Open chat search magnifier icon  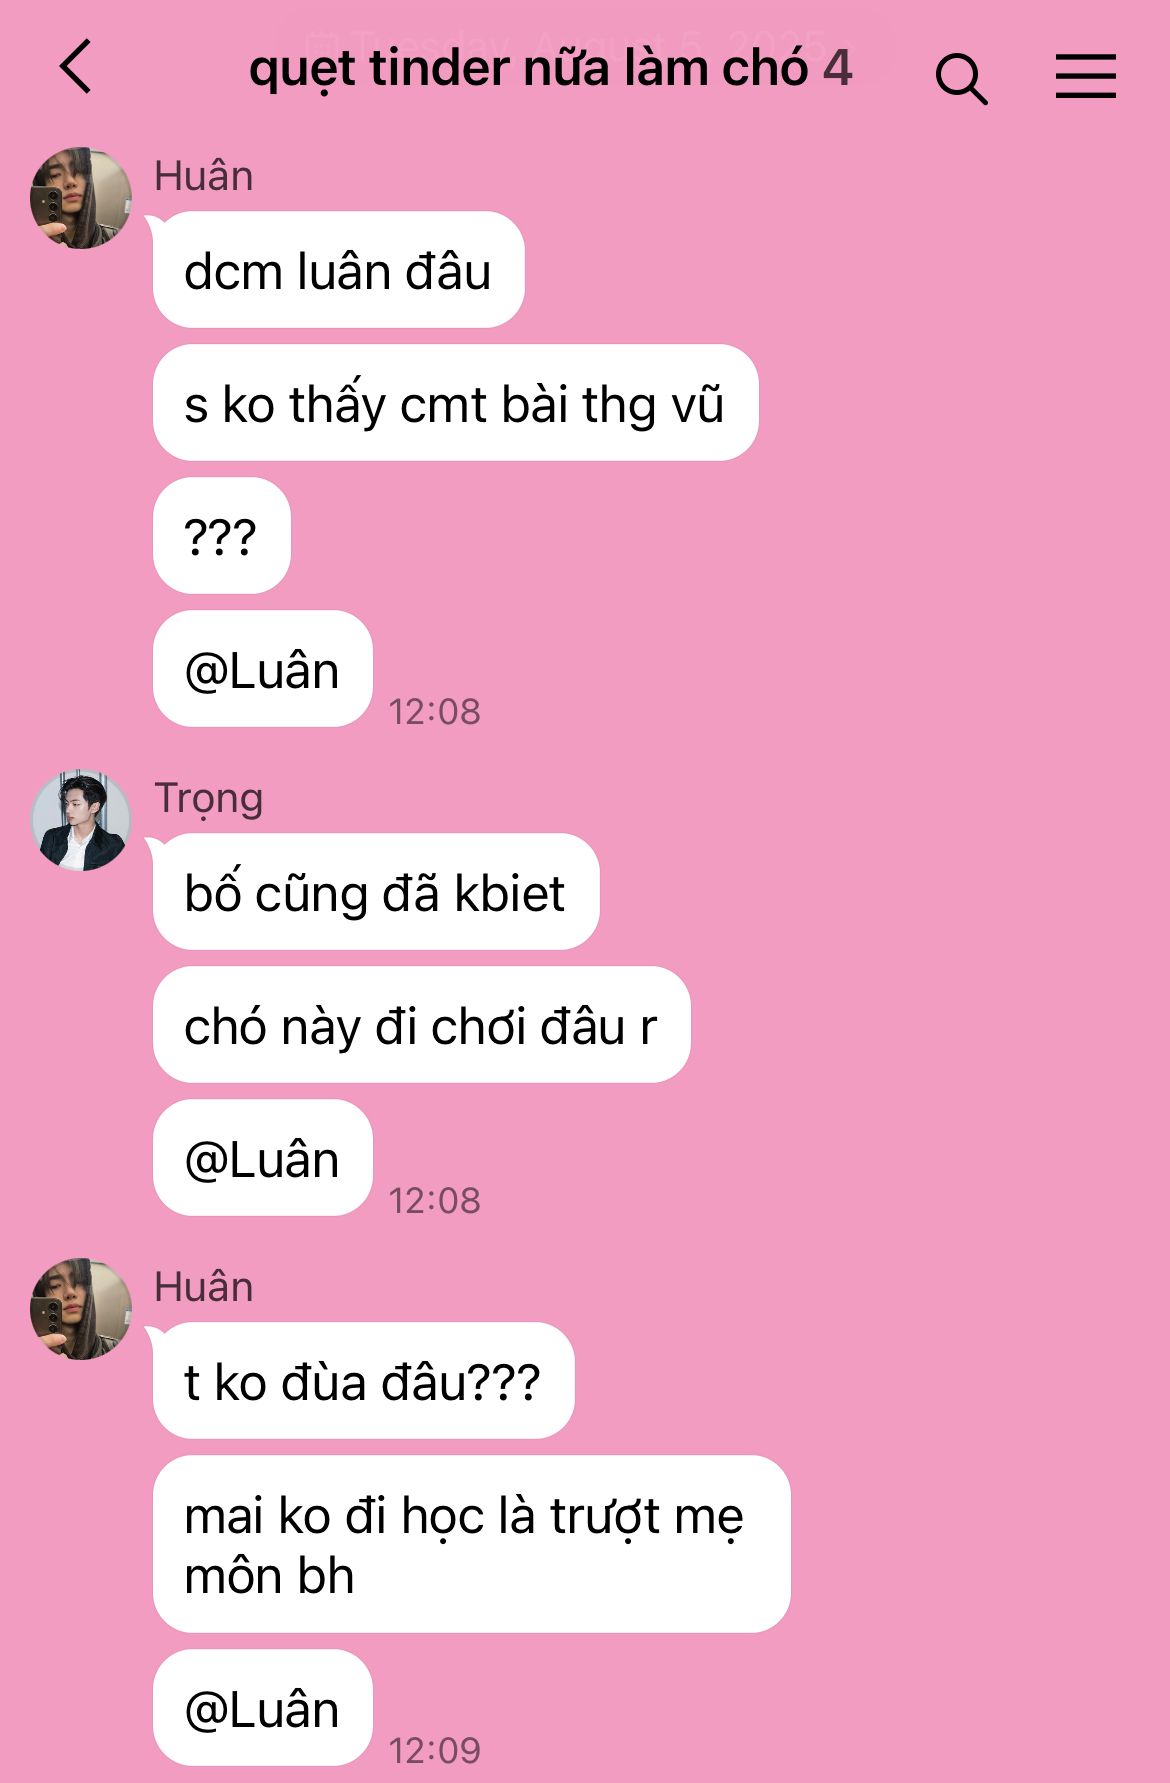click(961, 78)
